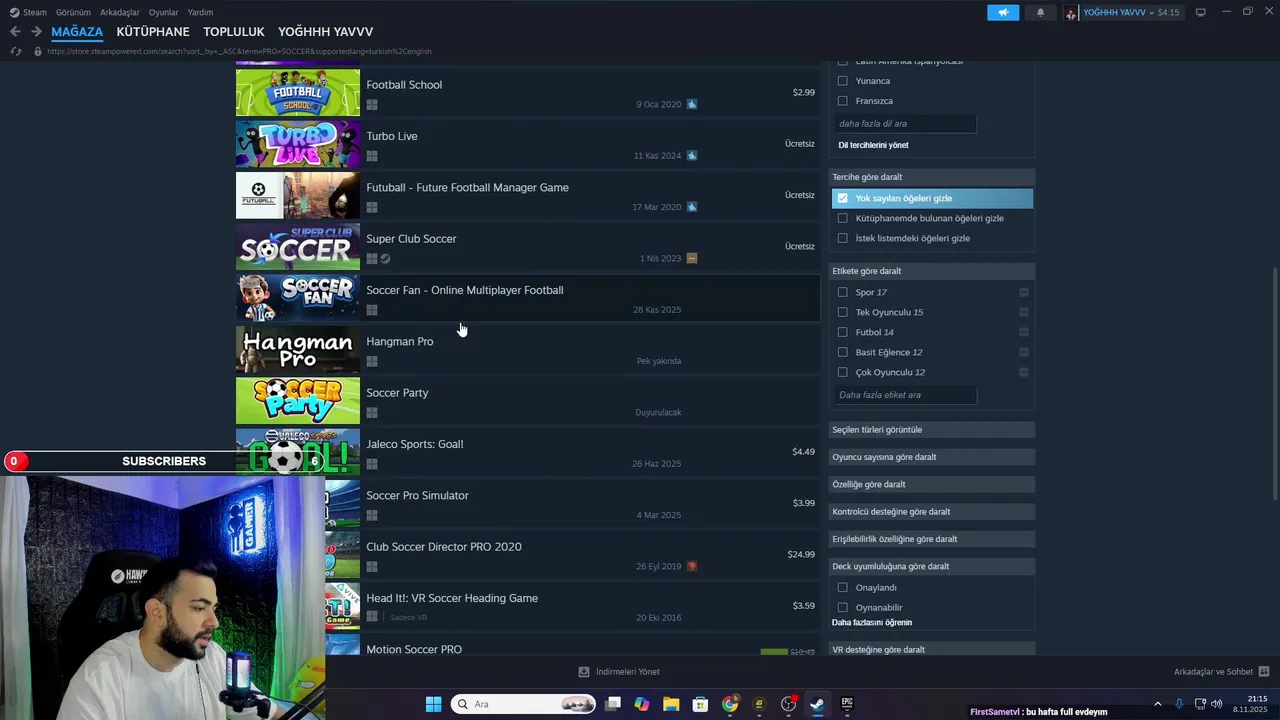Exclude the Spor tag with its minus icon

(x=1023, y=292)
